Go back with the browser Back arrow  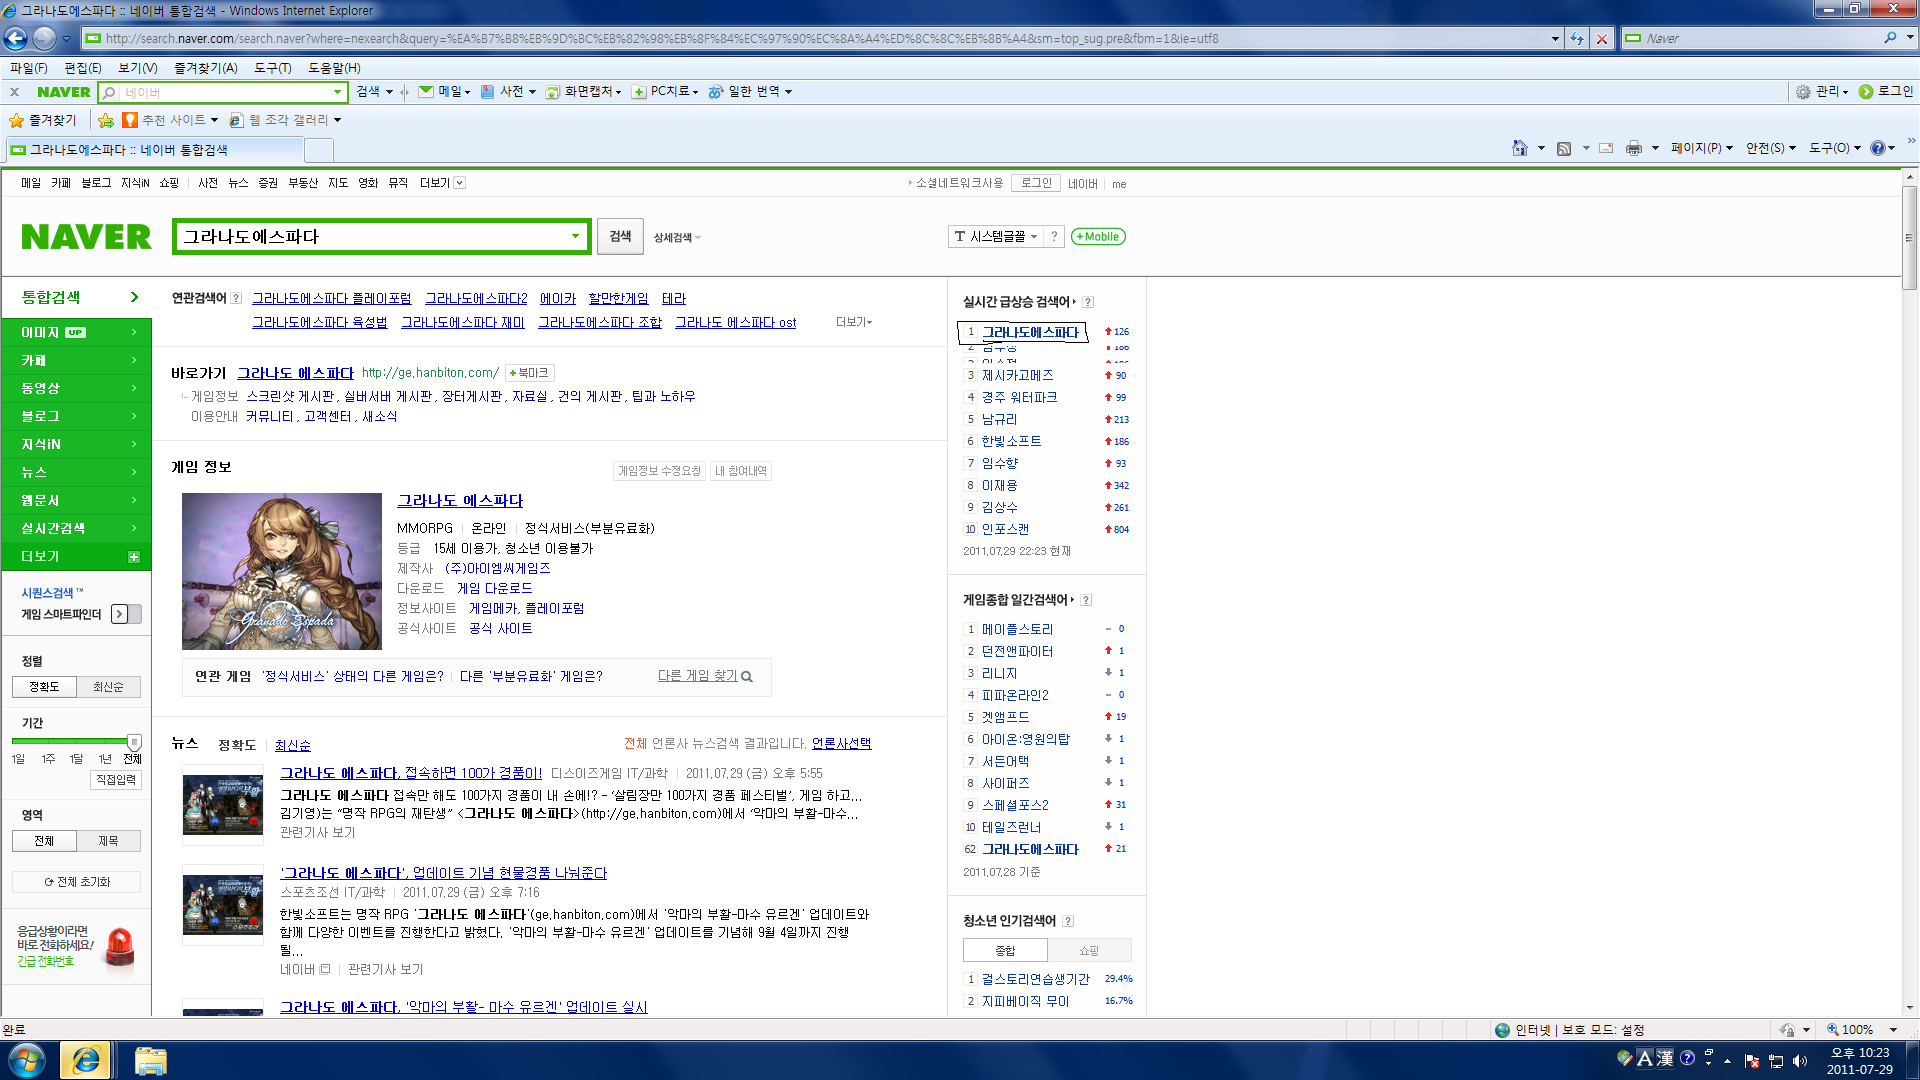pyautogui.click(x=16, y=38)
